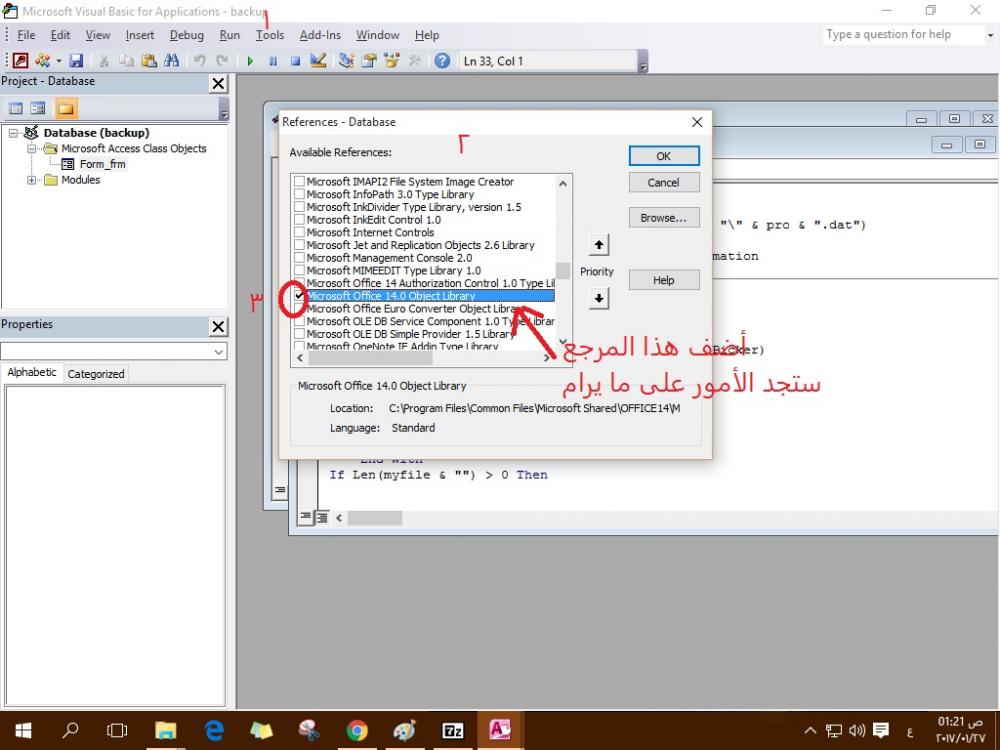1000x750 pixels.
Task: Click the View Microsoft Access toolbar icon
Action: (20, 61)
